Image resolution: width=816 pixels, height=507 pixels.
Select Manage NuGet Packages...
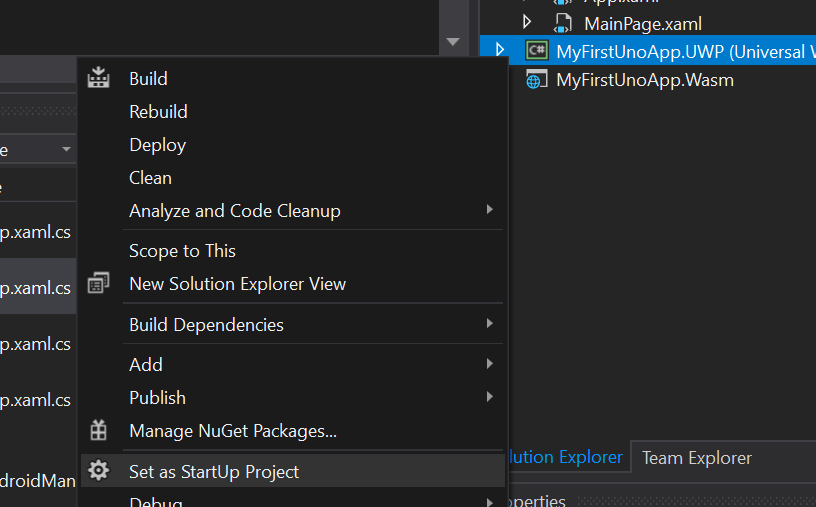point(291,431)
